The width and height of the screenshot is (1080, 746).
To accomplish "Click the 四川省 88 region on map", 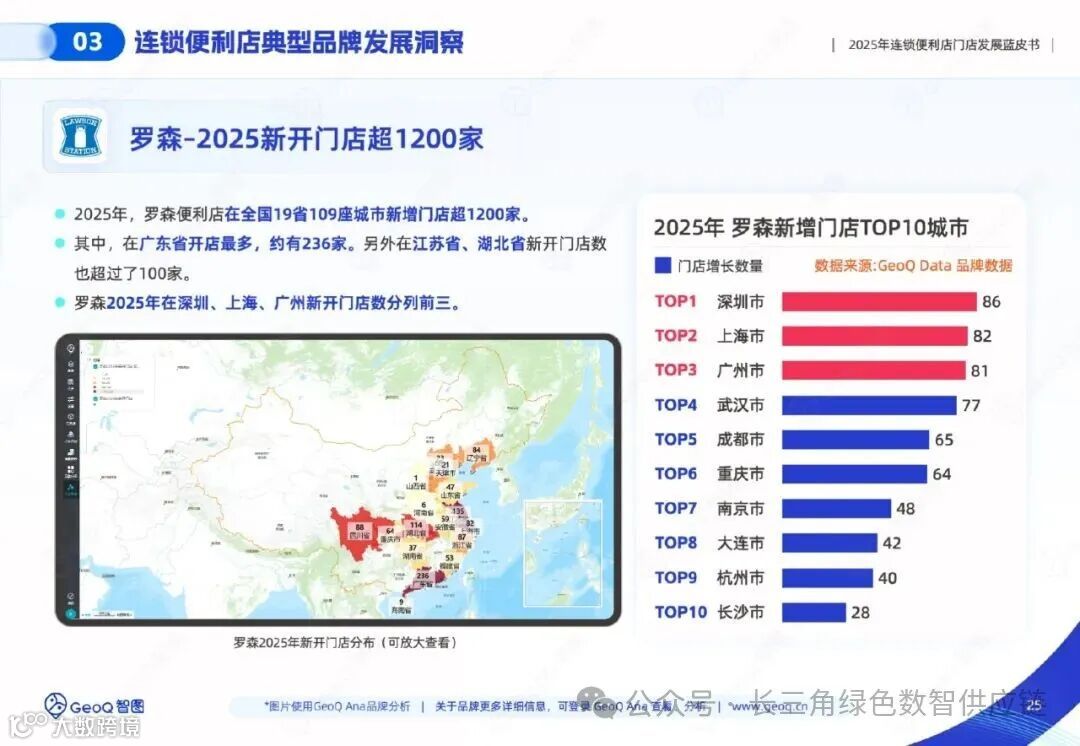I will [x=358, y=532].
